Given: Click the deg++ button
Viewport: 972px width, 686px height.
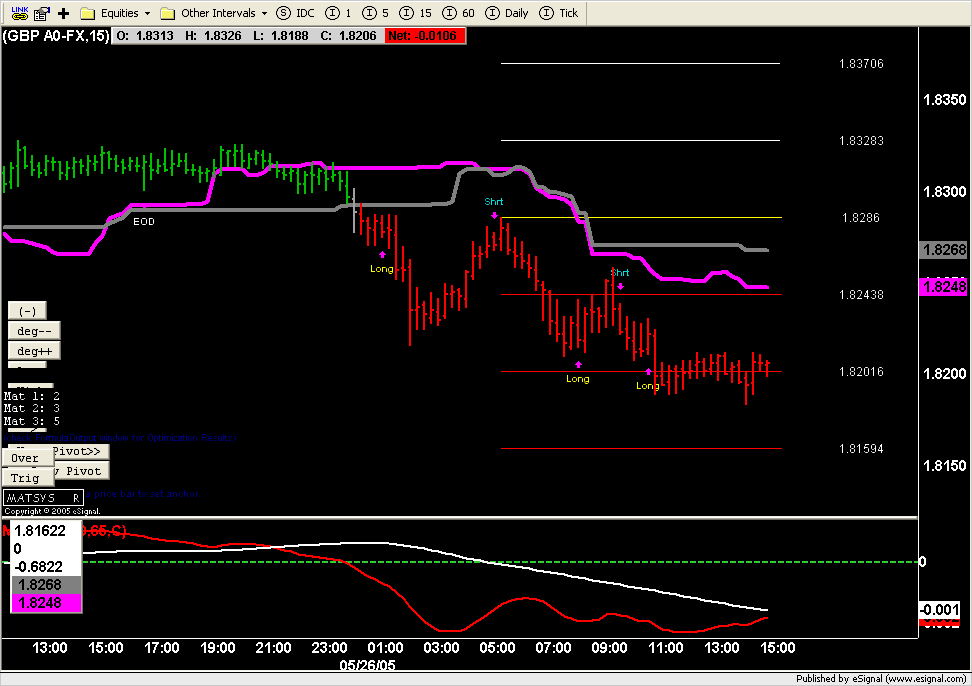Looking at the screenshot, I should (34, 351).
